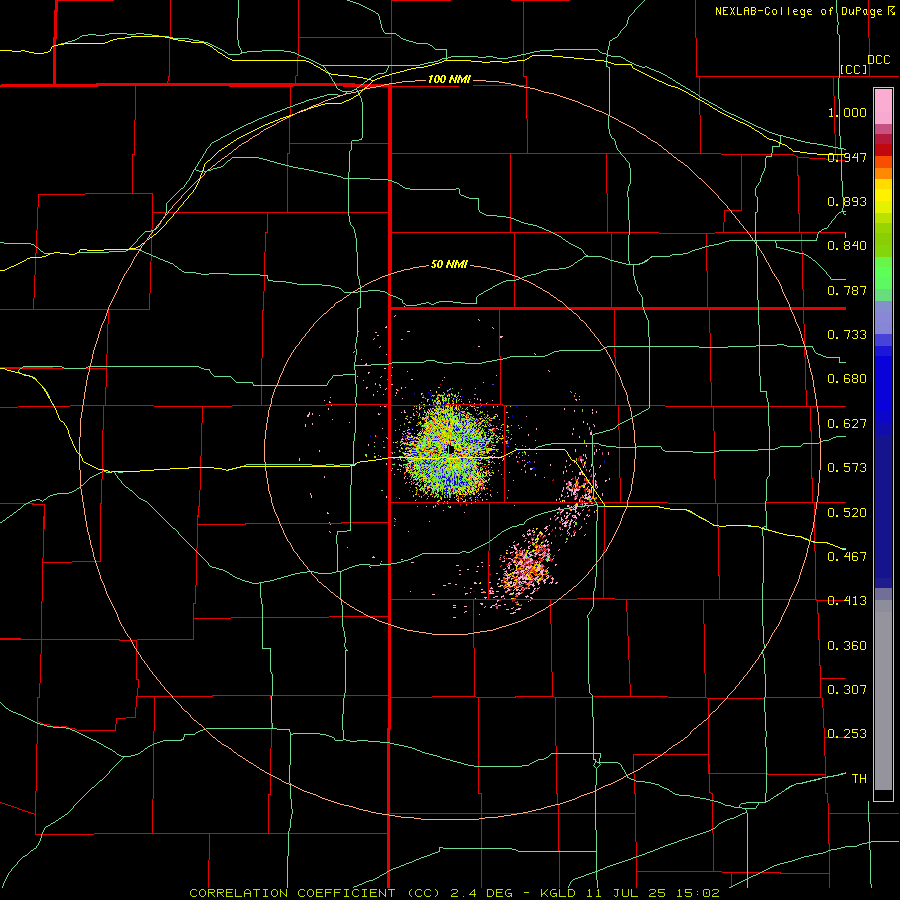Click the 0.253 scale value
This screenshot has width=900, height=900.
click(x=847, y=734)
